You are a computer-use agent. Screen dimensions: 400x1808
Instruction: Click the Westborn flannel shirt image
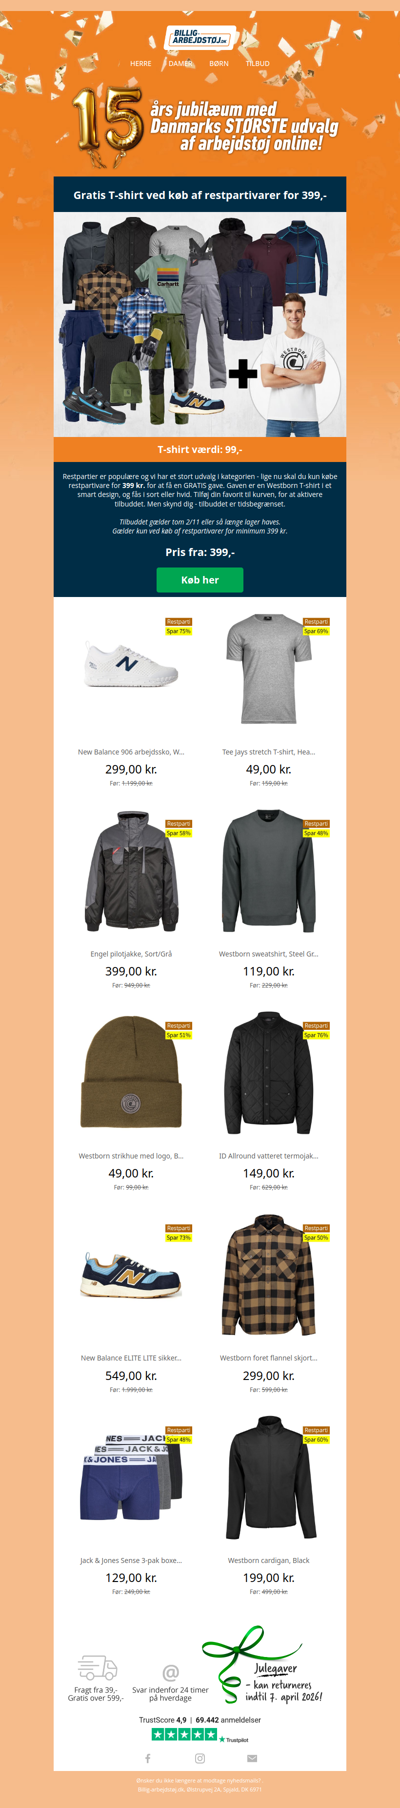(x=268, y=1276)
